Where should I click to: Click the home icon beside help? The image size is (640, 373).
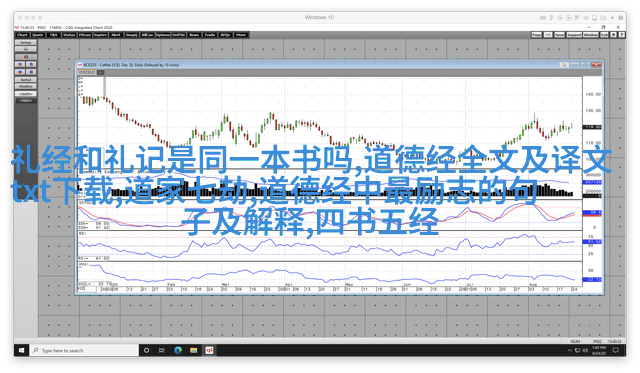click(x=613, y=35)
